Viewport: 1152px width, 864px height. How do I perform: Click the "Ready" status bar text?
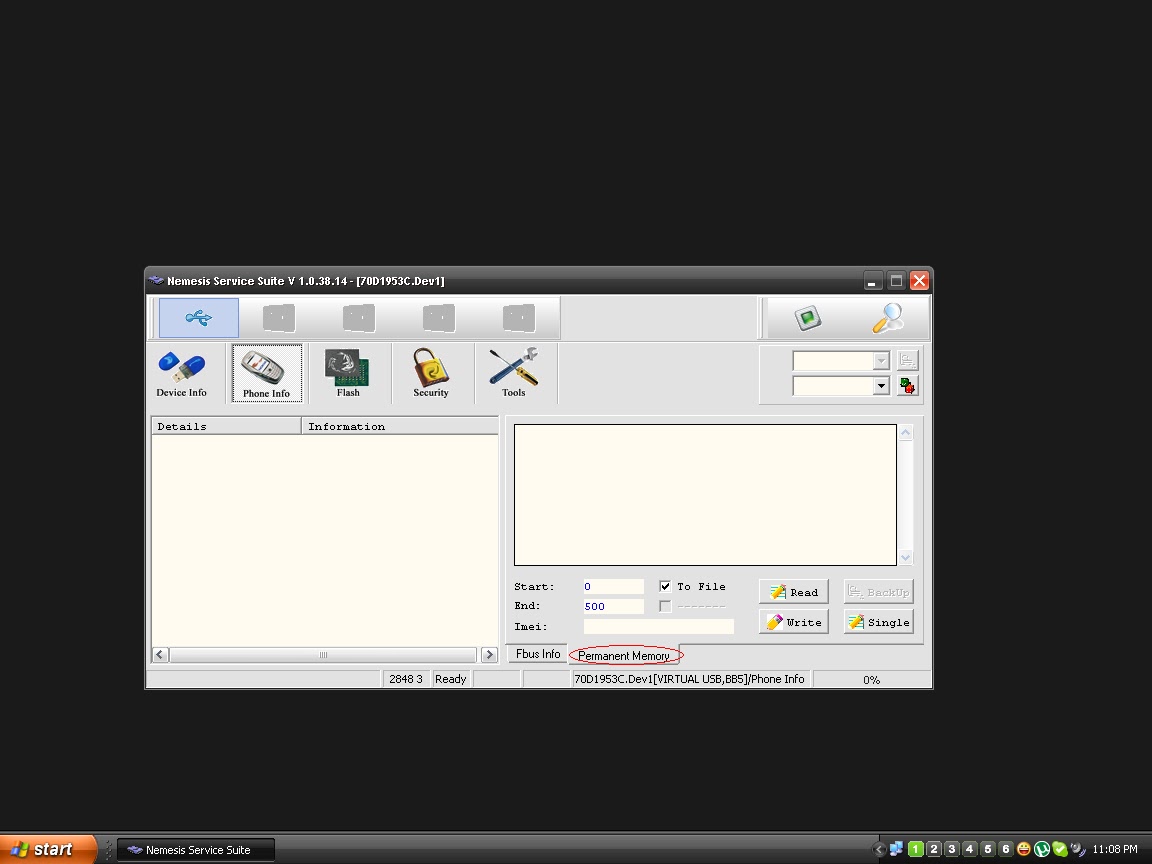(450, 679)
